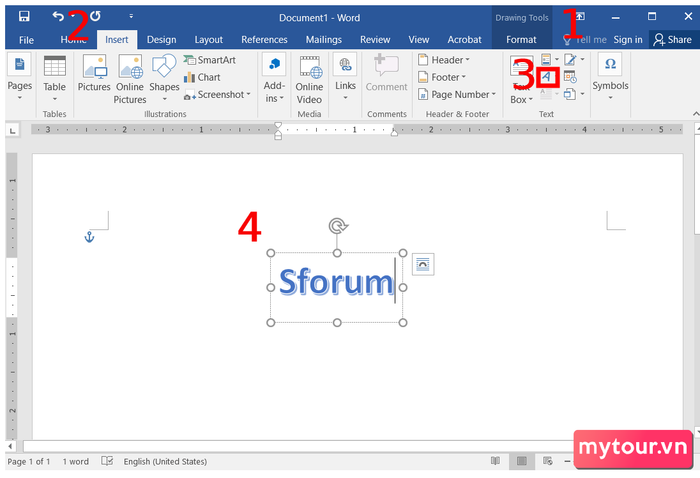Switch to the Acrobat tab
Screen dimensions: 700x478
point(464,40)
